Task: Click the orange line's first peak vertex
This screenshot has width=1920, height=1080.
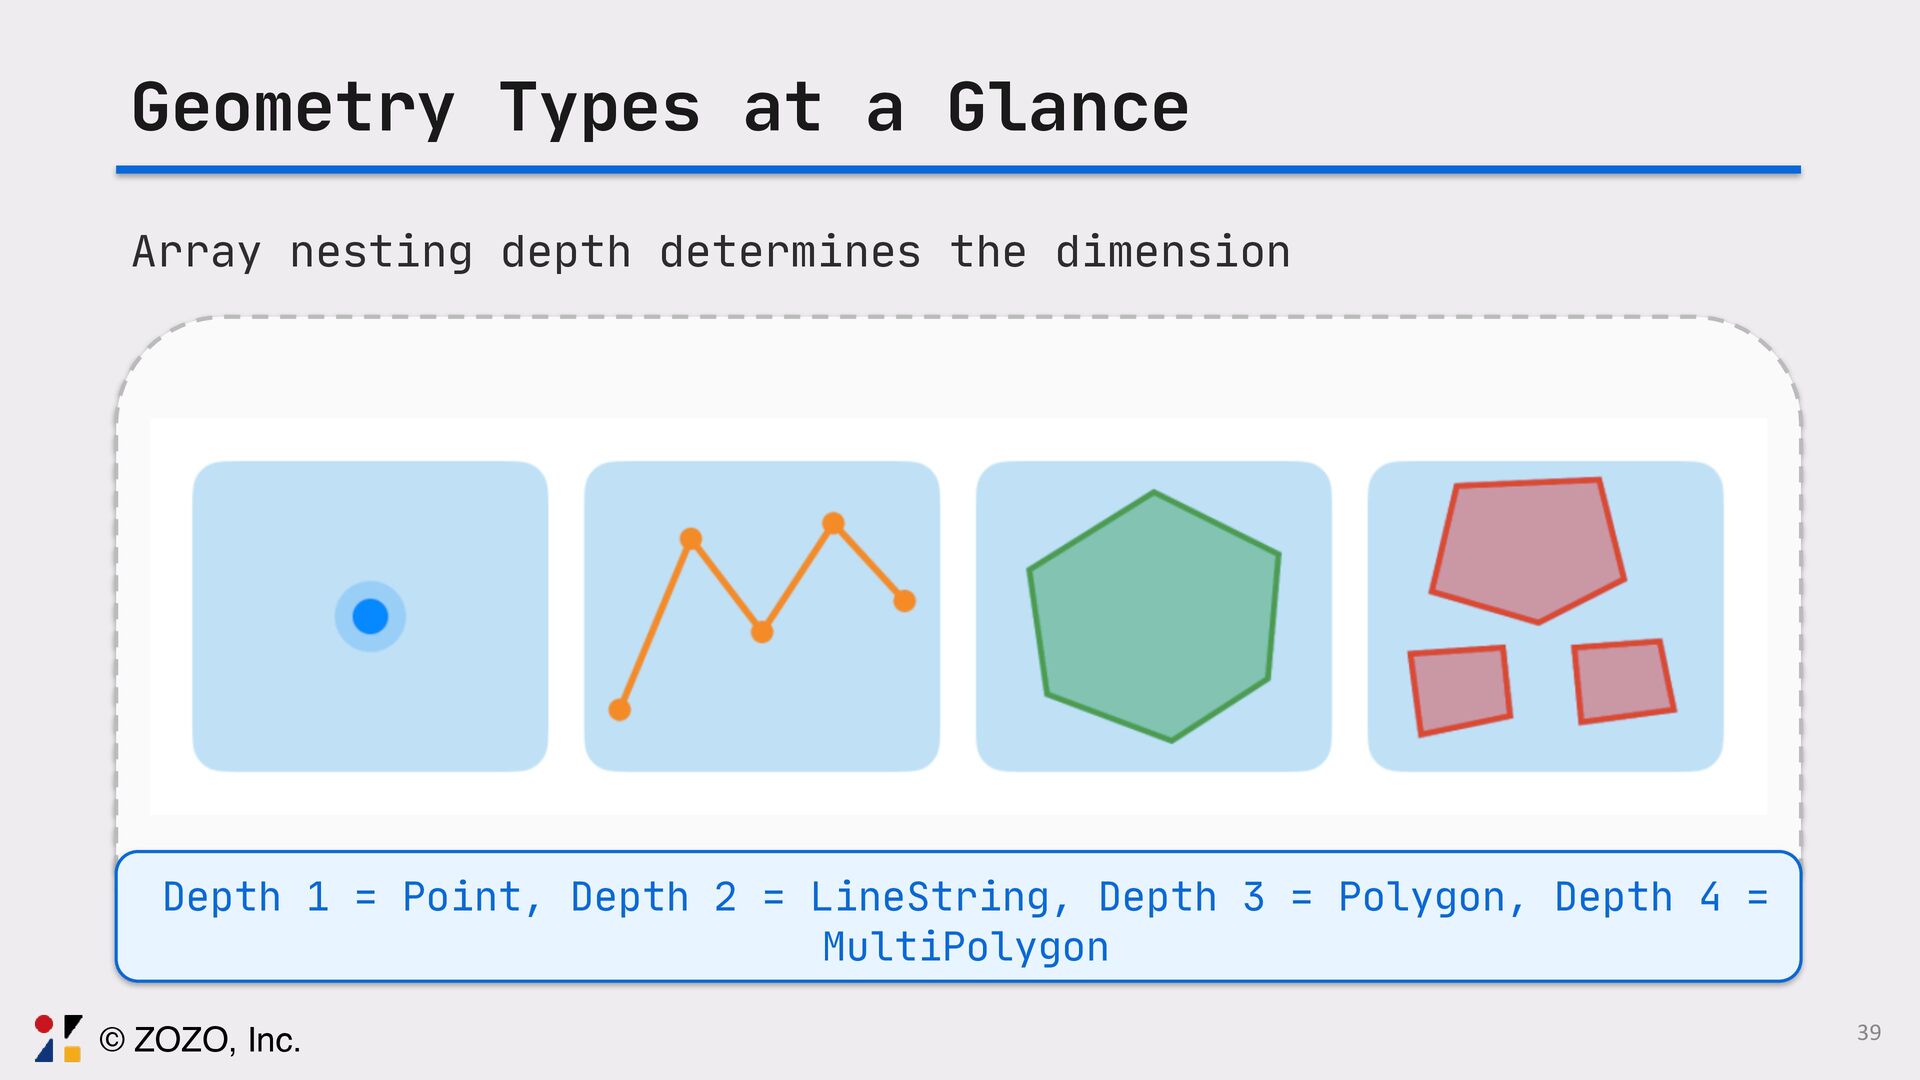Action: 691,539
